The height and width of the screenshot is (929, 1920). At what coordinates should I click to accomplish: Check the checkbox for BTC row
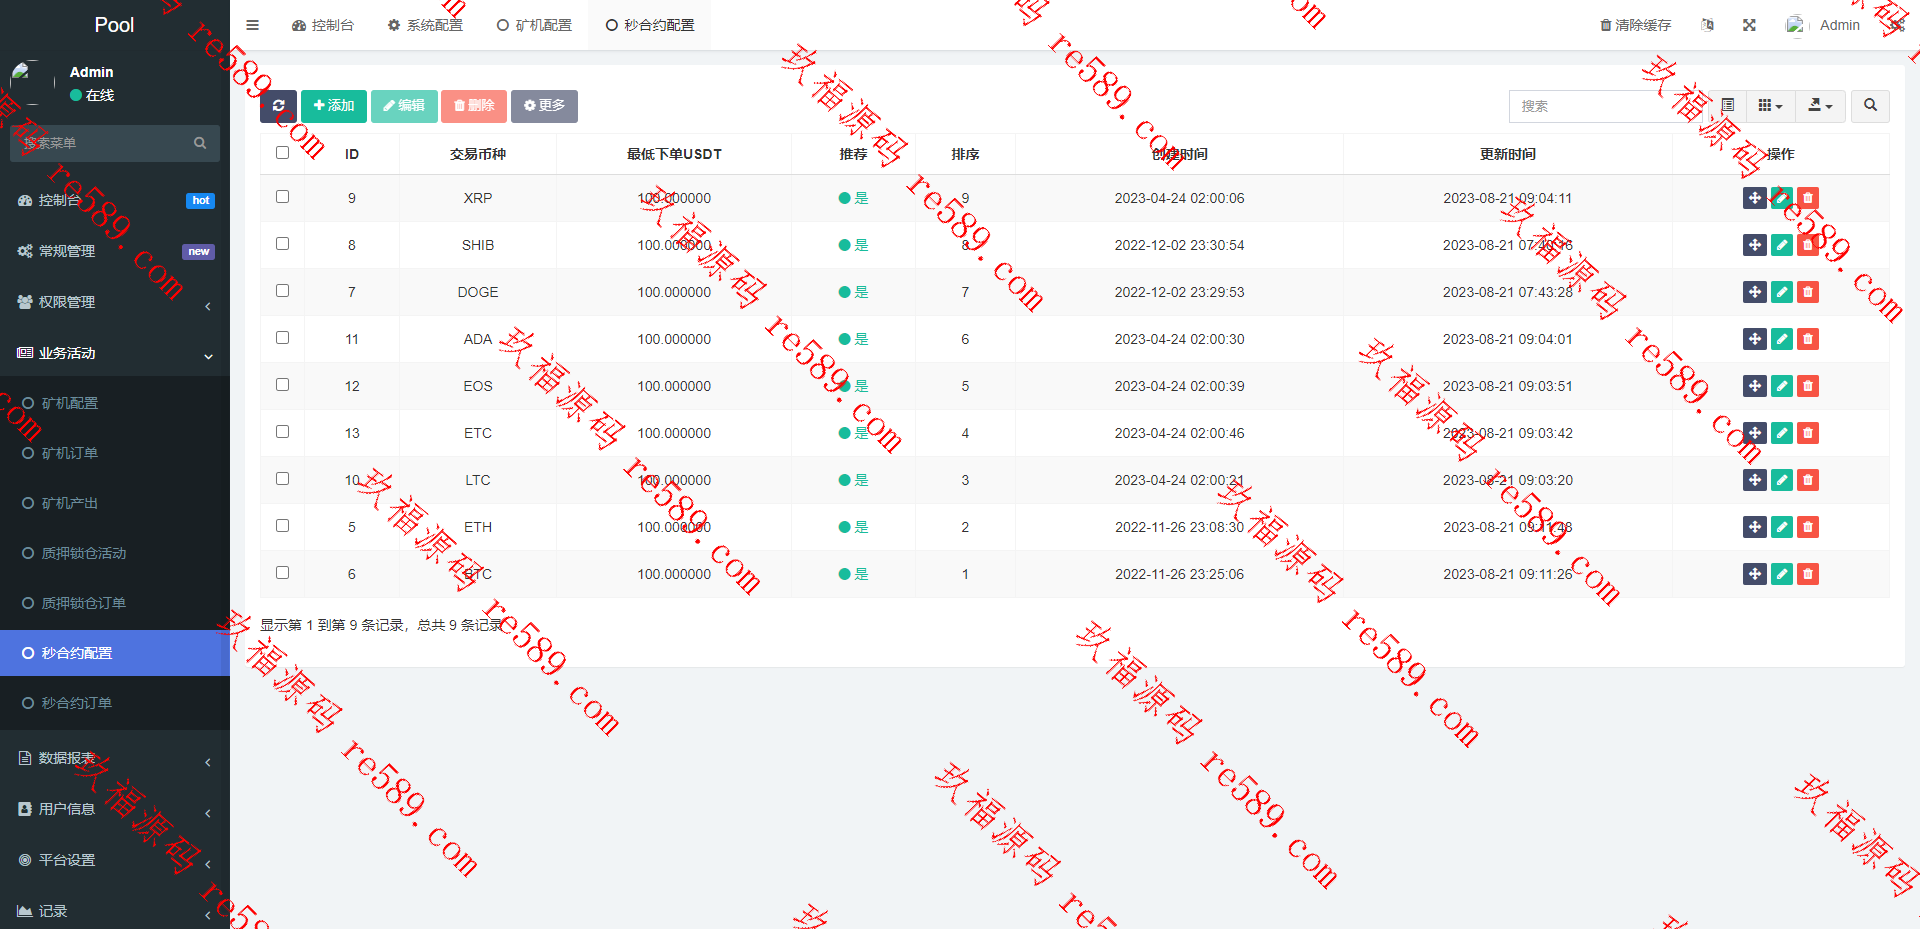282,573
